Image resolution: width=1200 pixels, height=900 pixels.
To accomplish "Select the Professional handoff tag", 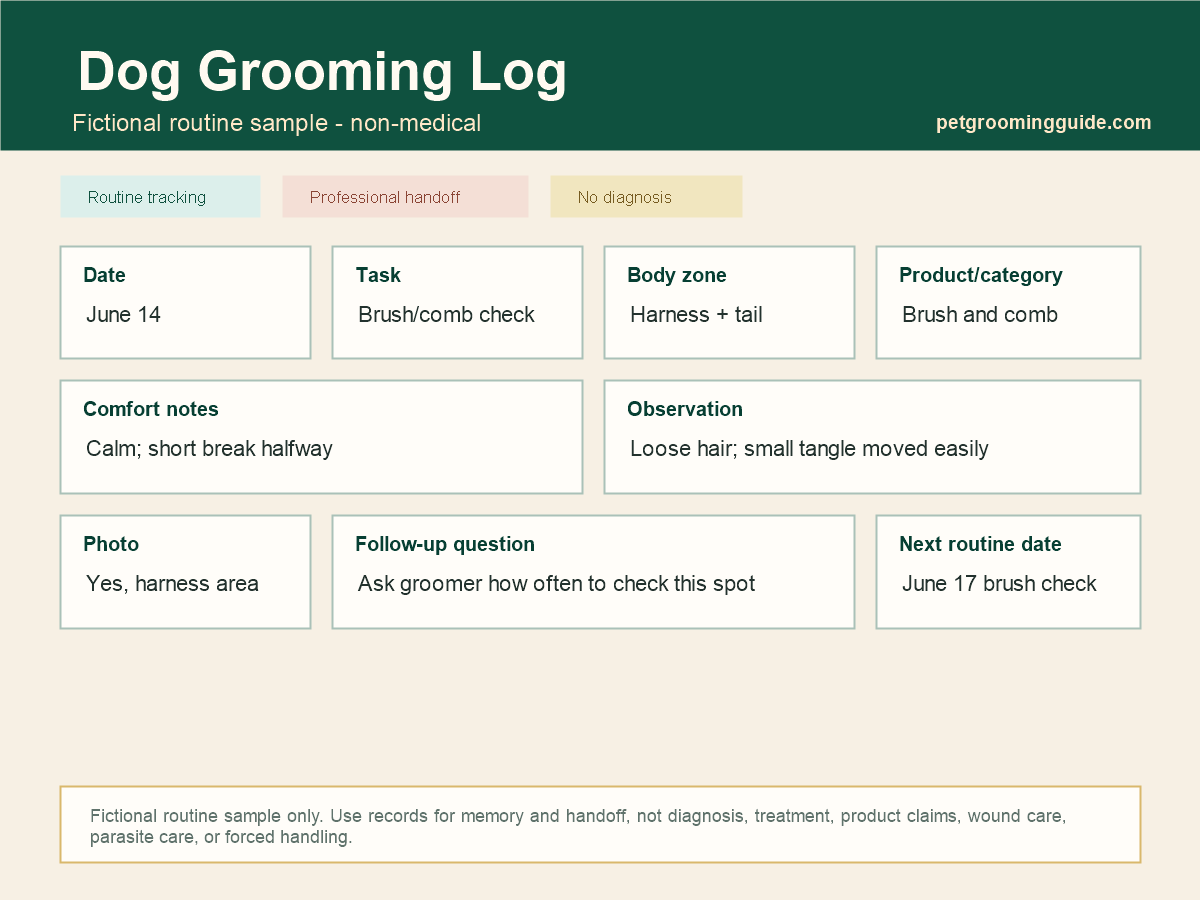I will coord(405,197).
